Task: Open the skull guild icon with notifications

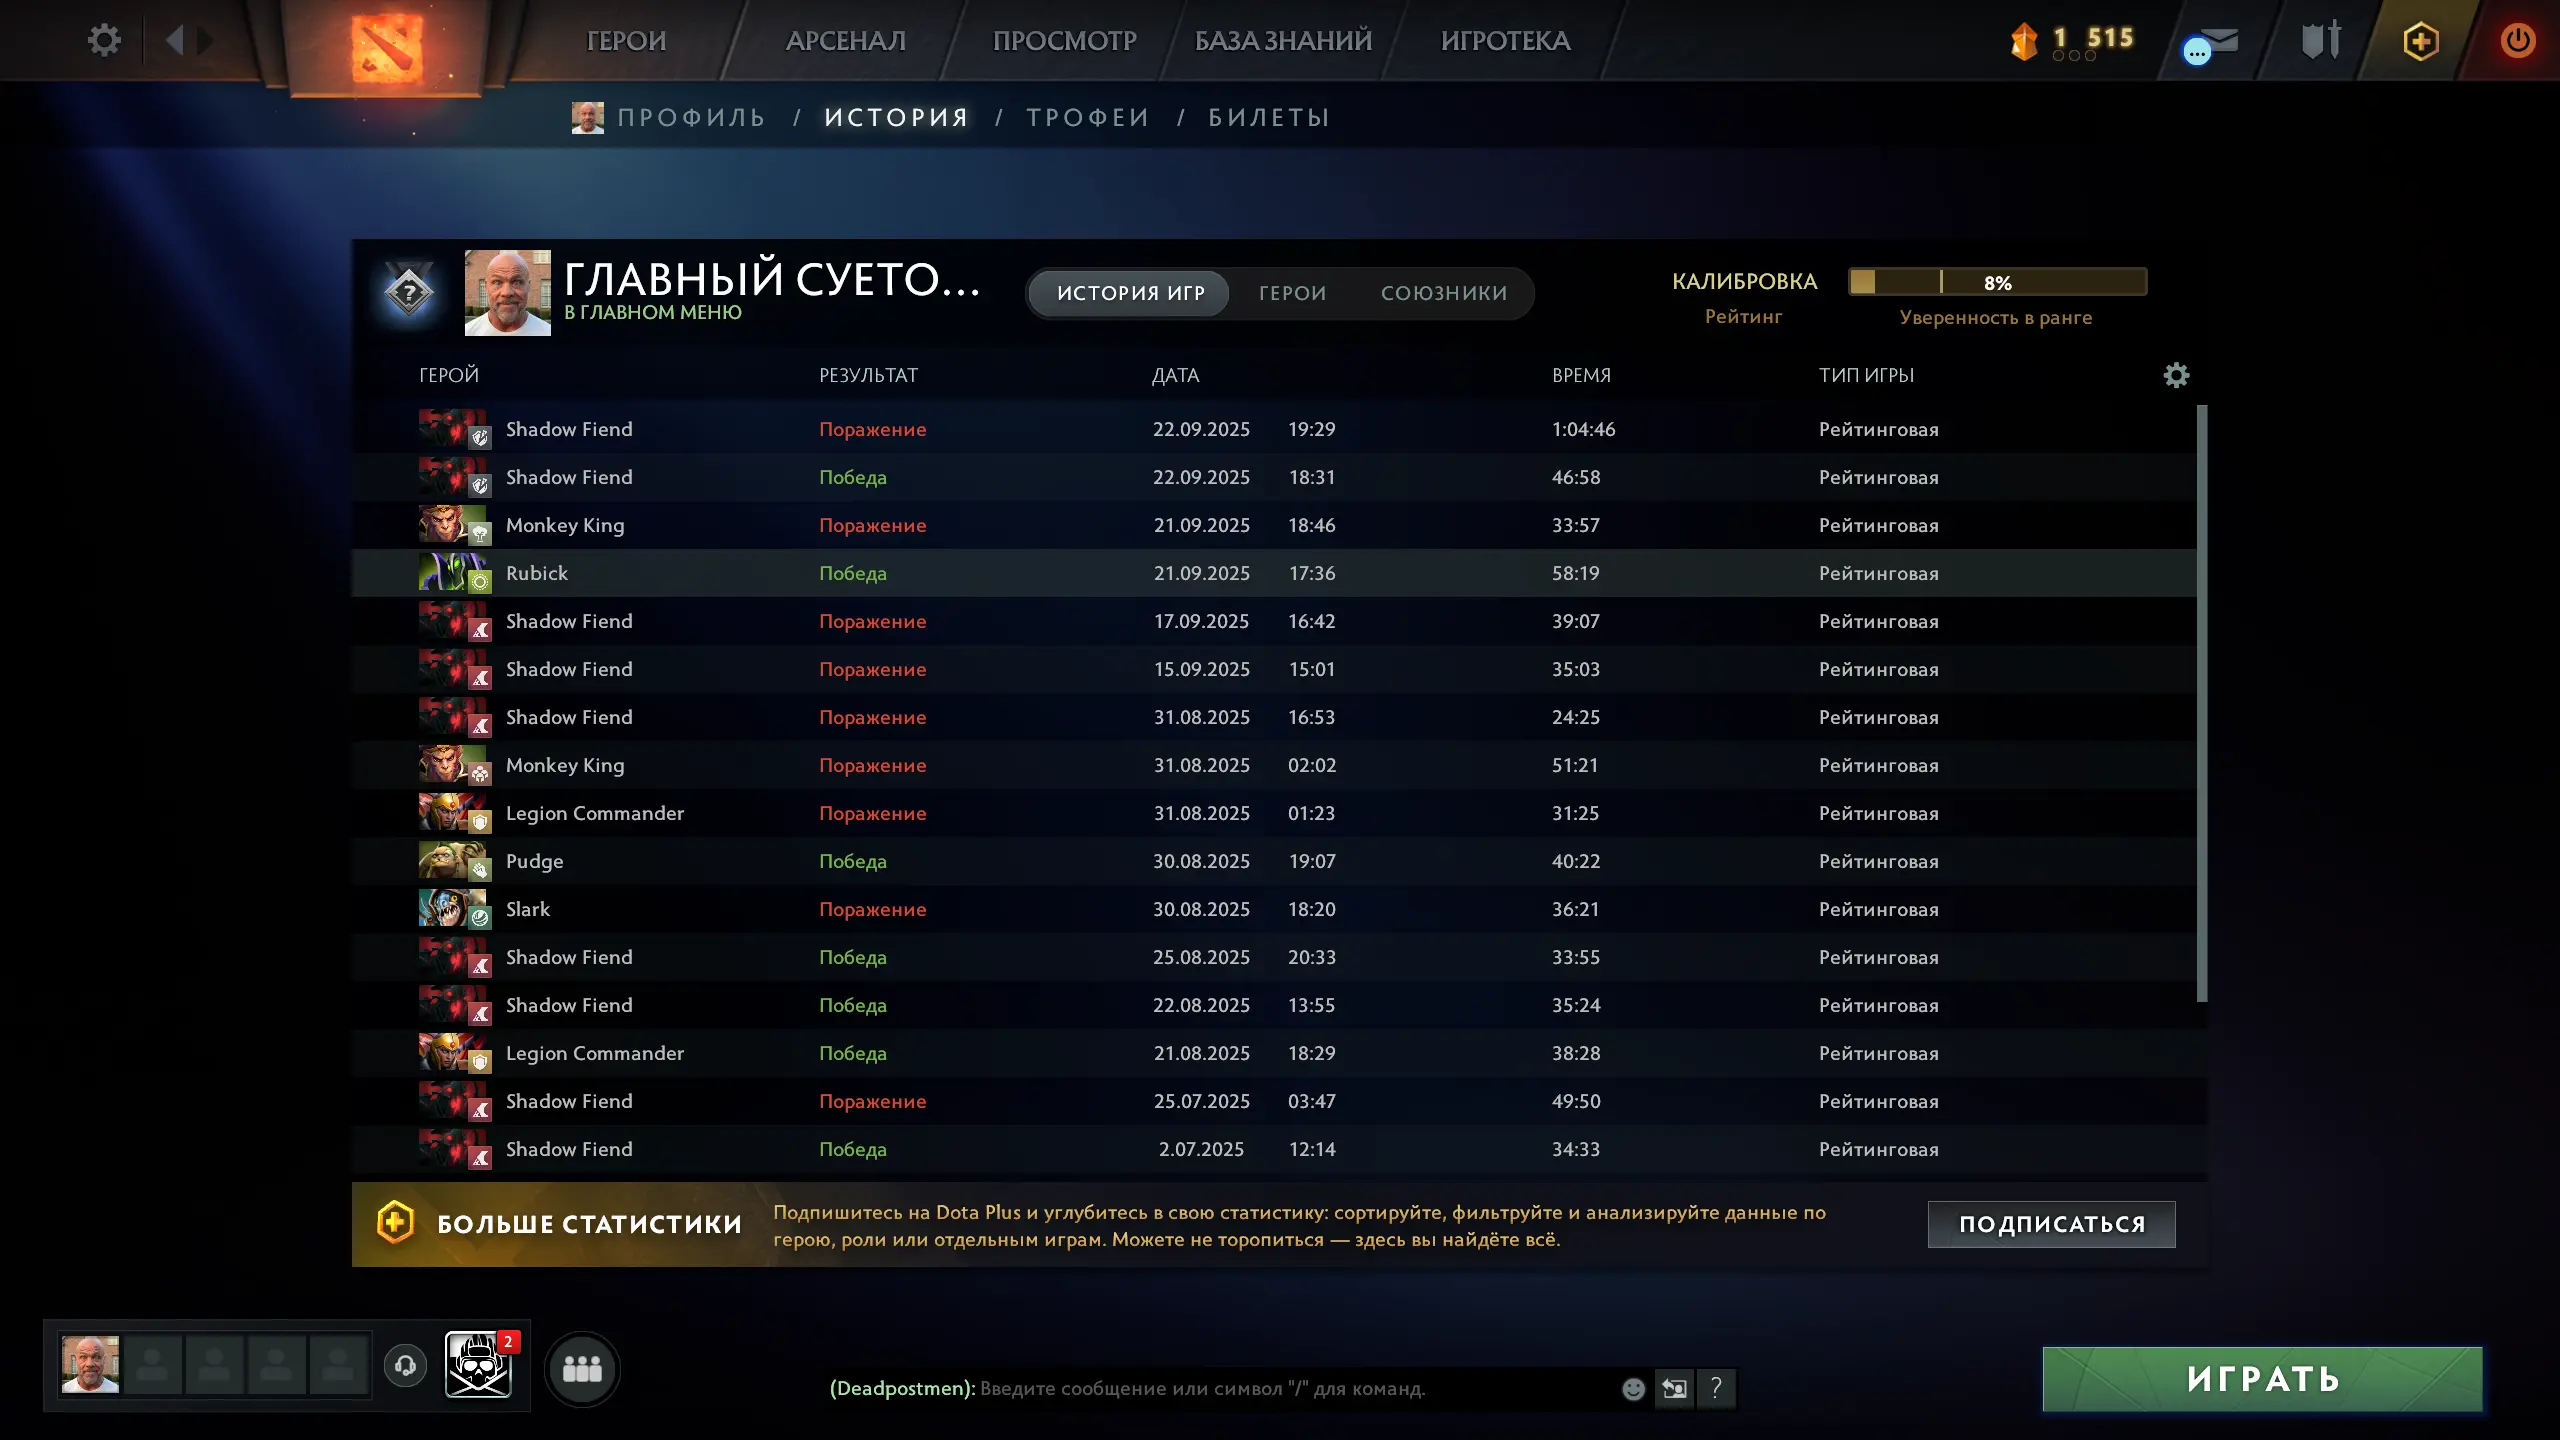Action: 479,1364
